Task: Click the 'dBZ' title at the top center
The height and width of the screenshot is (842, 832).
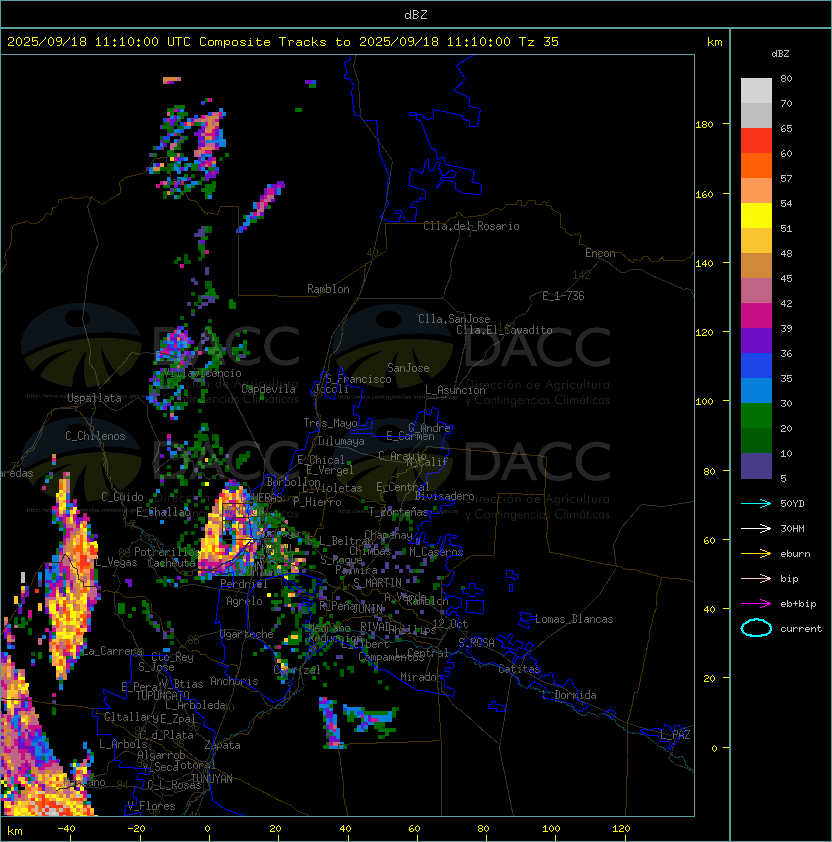Action: [x=416, y=15]
